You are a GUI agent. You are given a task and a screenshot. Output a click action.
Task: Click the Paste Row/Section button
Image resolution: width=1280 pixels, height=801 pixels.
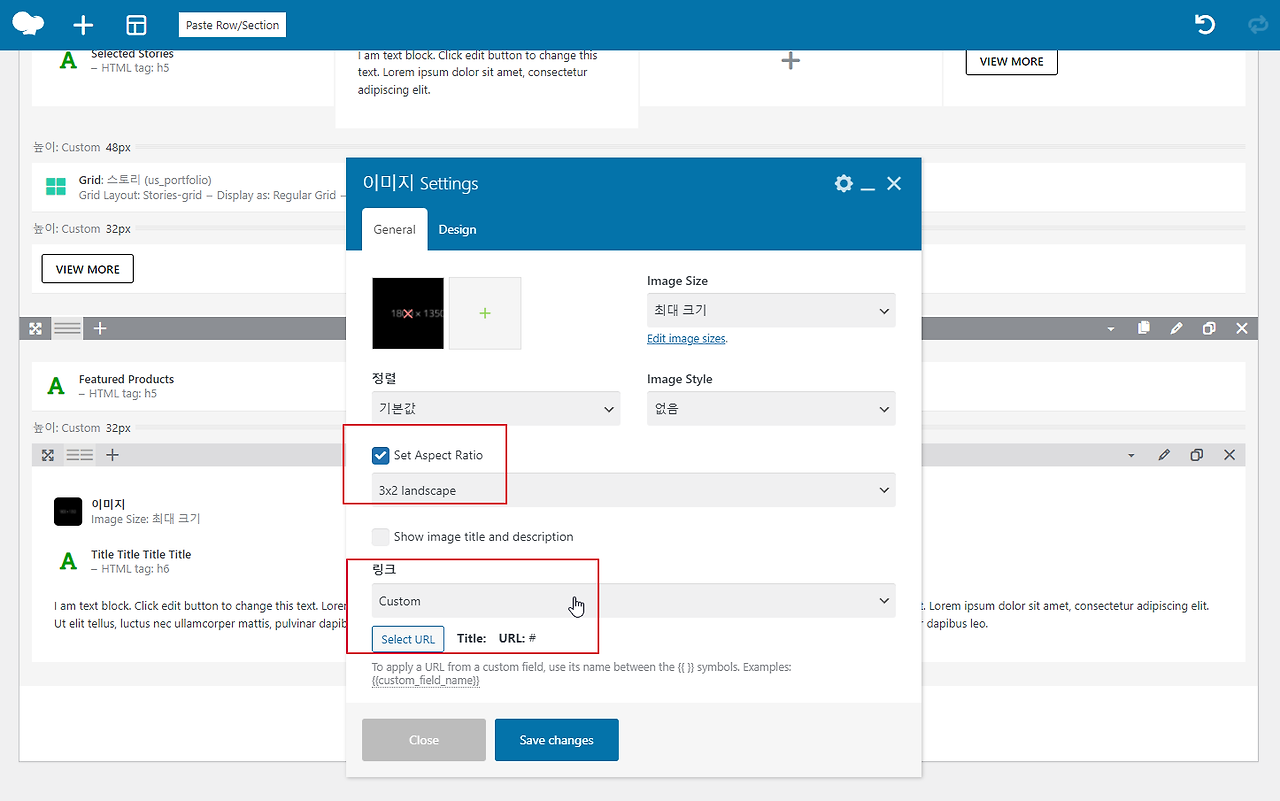(x=232, y=25)
